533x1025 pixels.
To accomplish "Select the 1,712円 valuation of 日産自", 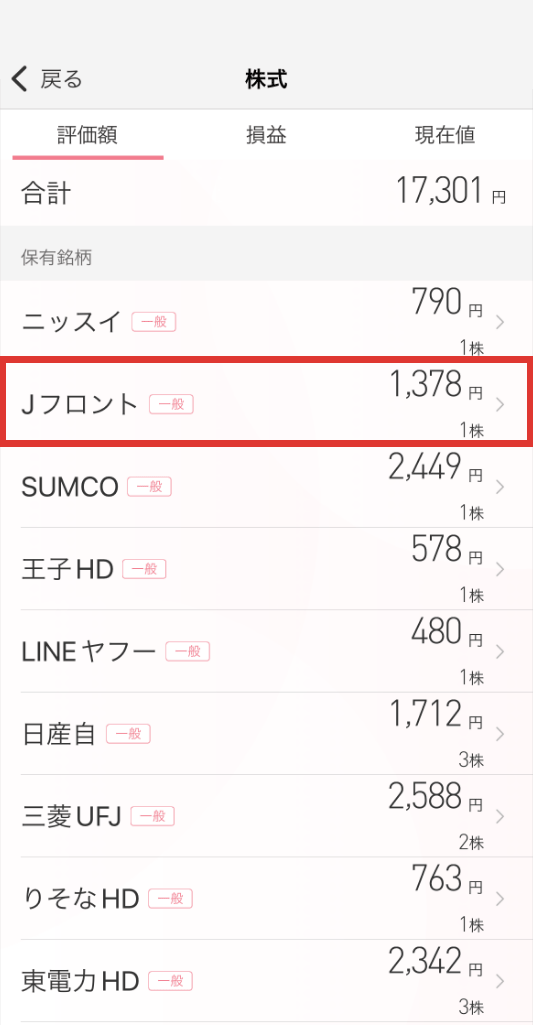I will [x=436, y=716].
